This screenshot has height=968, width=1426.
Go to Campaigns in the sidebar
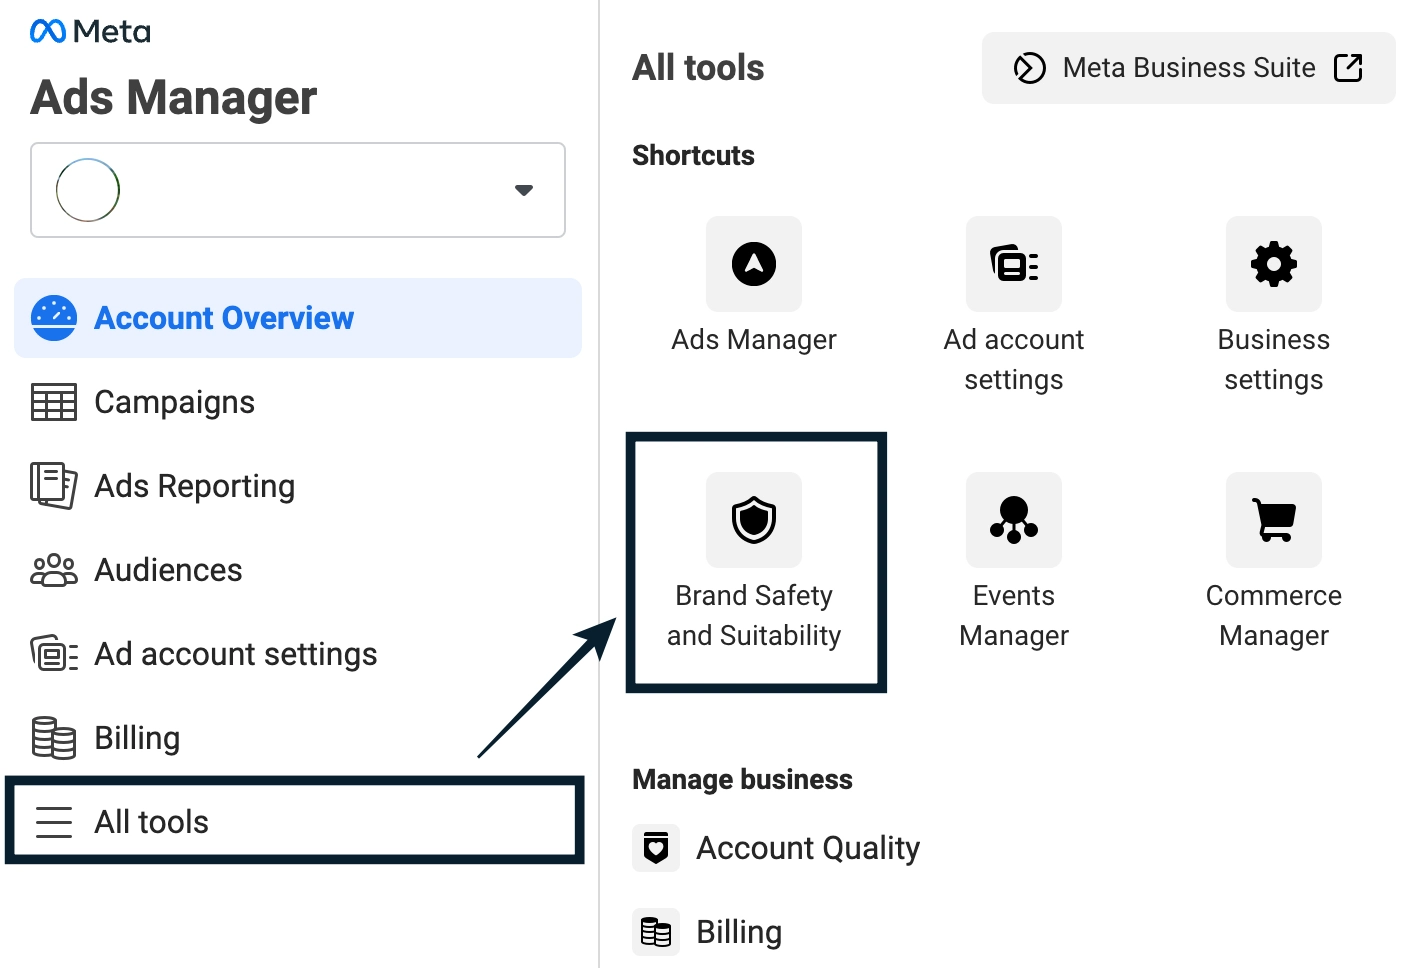tap(174, 402)
